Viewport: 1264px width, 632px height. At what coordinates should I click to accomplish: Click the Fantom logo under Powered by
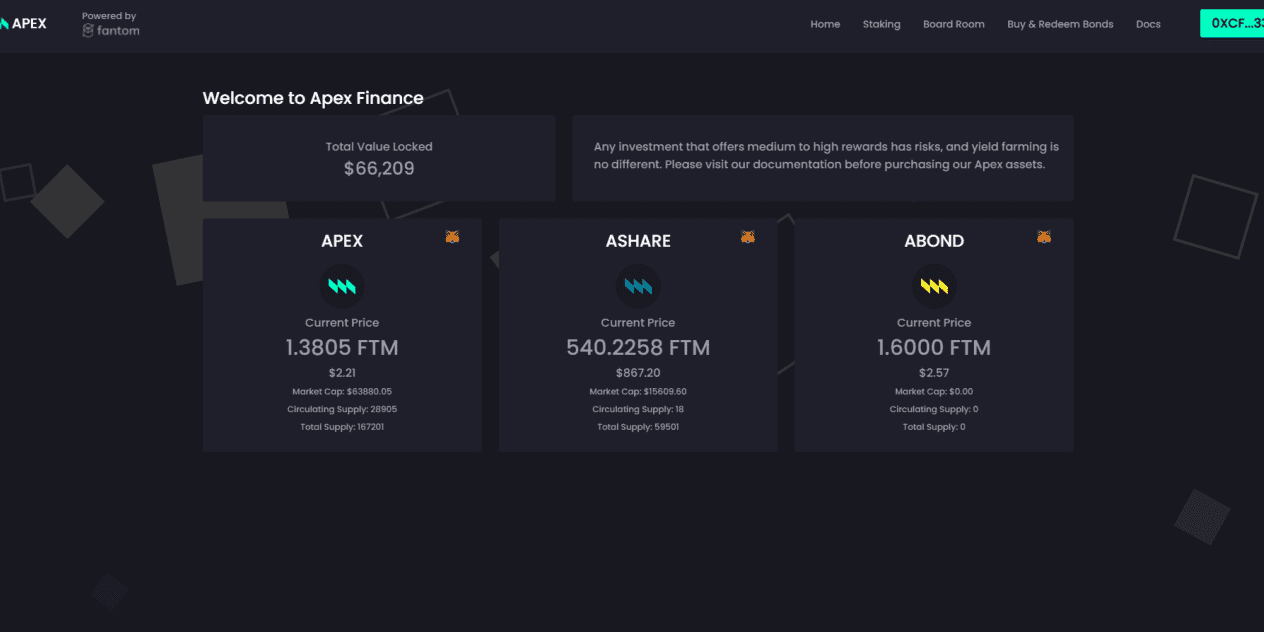tap(111, 31)
